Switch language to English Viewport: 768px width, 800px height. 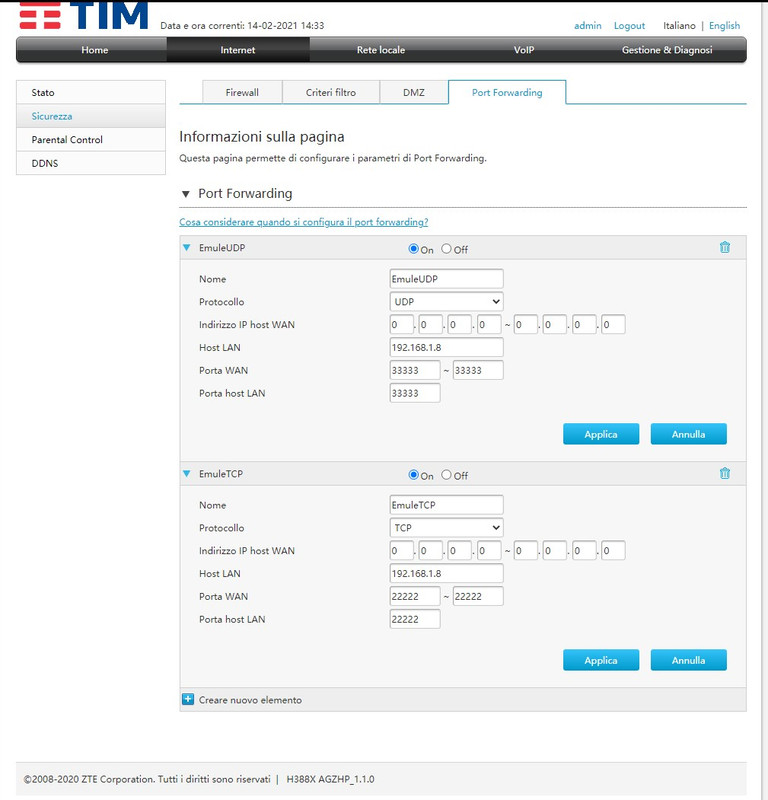click(724, 26)
